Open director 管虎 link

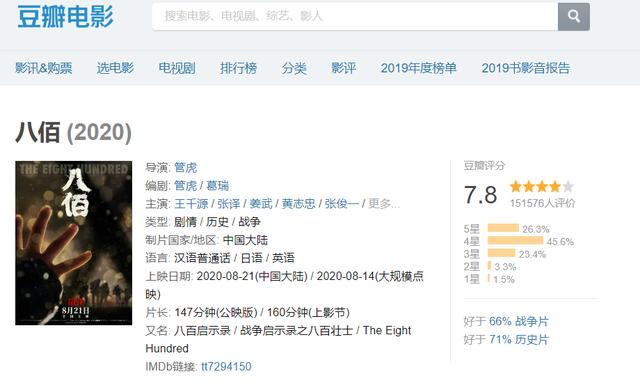coord(185,168)
